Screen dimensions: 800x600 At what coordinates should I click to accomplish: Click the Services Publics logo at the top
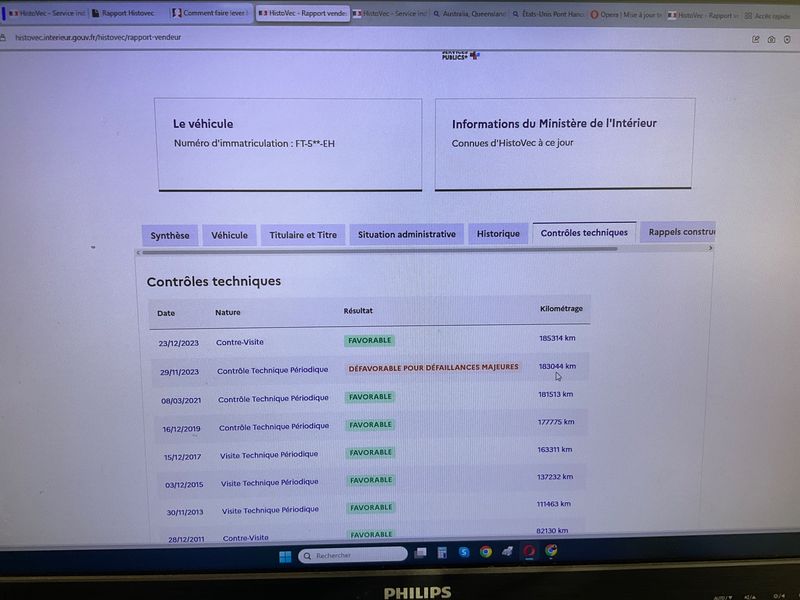pyautogui.click(x=461, y=55)
